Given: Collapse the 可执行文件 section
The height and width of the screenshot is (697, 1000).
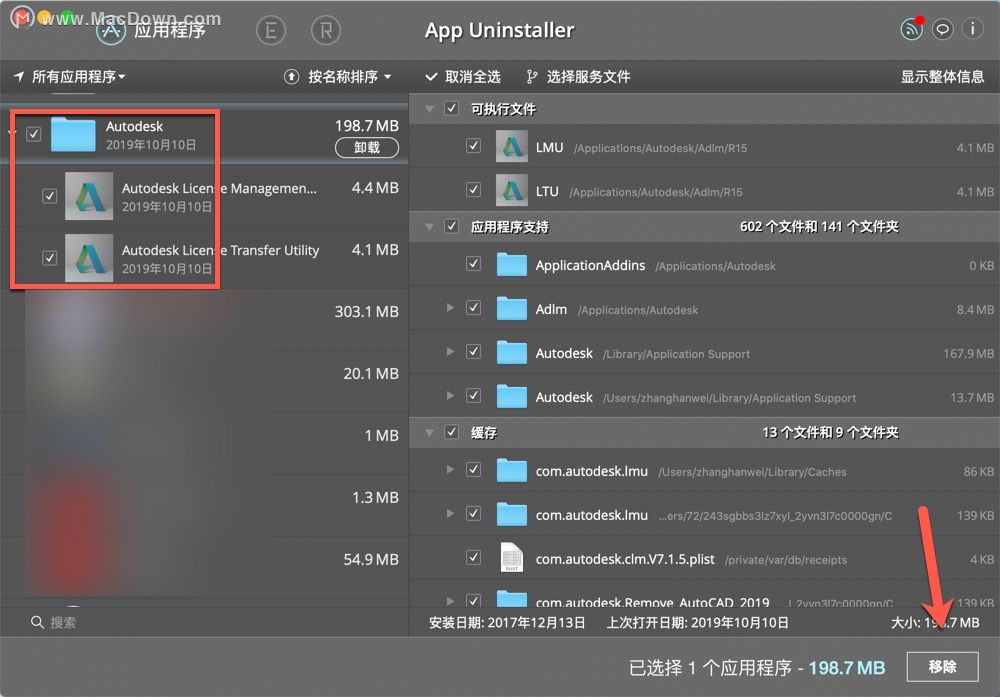Looking at the screenshot, I should click(x=430, y=109).
